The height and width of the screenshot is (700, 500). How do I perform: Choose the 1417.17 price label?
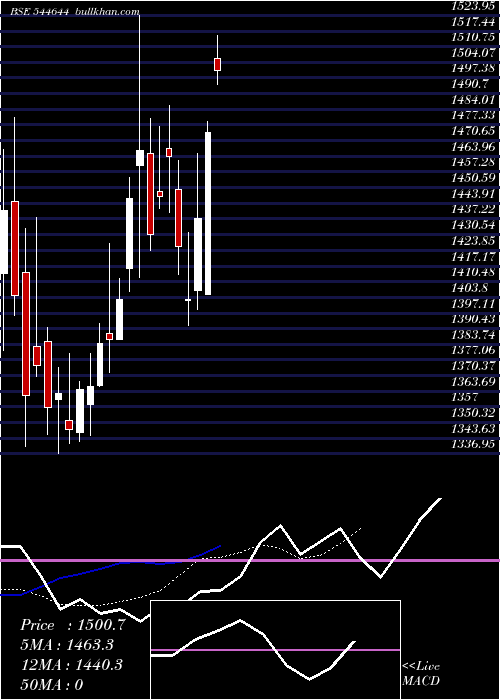pyautogui.click(x=473, y=257)
